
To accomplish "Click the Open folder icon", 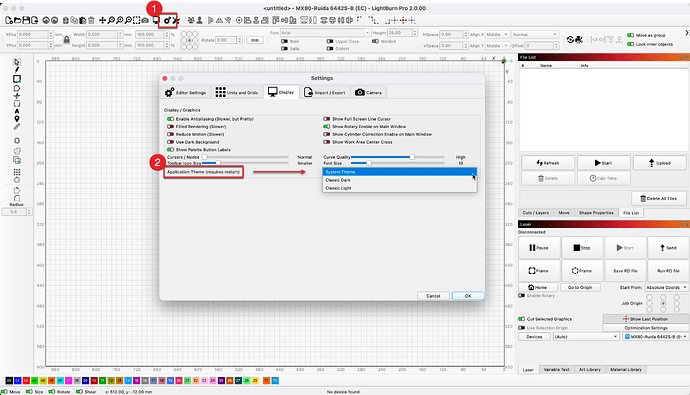I will 18,20.
